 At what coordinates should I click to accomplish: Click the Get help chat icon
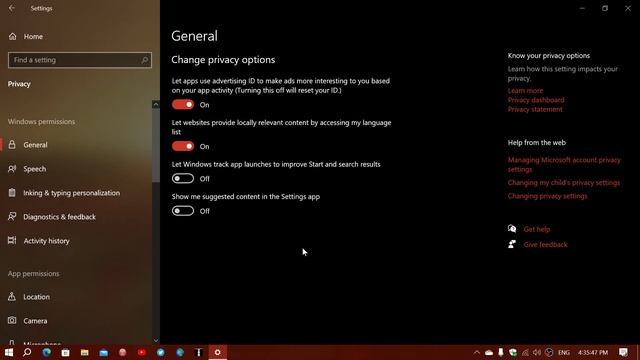pyautogui.click(x=512, y=229)
